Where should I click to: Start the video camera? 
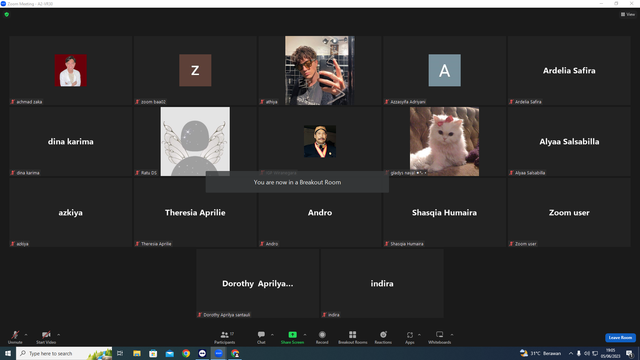tap(46, 337)
